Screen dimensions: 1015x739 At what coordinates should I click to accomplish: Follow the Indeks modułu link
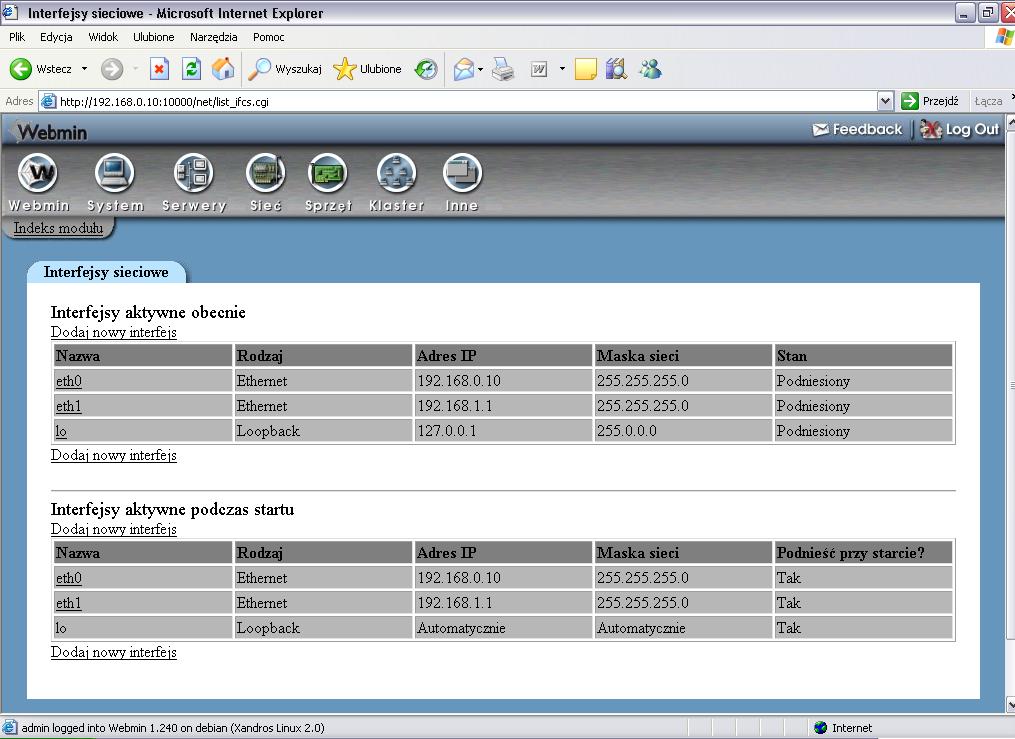[x=58, y=228]
